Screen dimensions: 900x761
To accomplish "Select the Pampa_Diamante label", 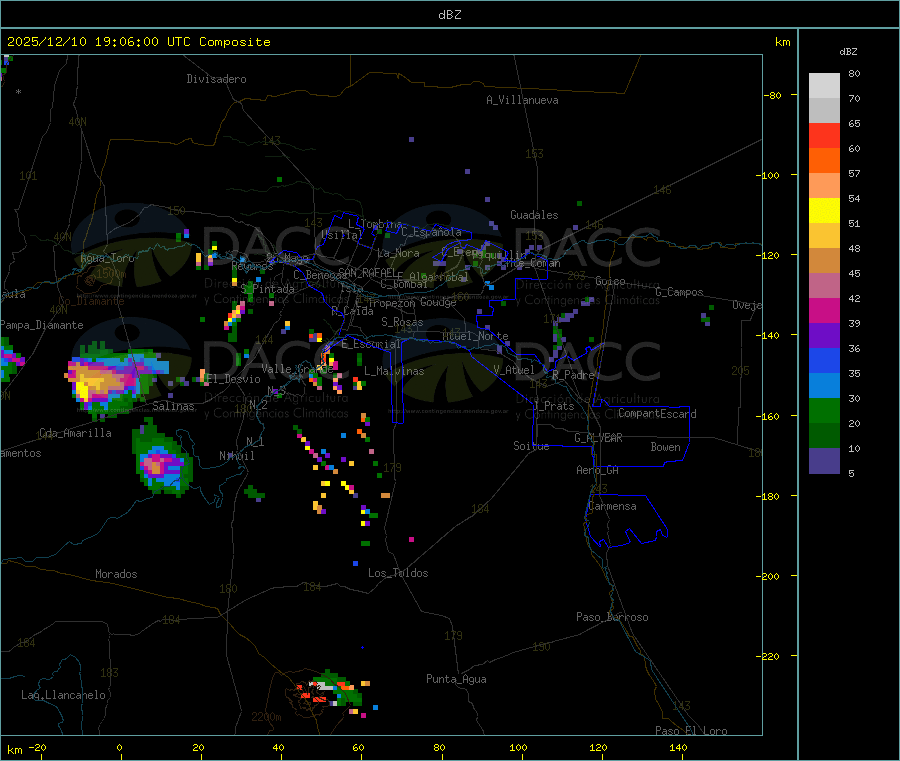I will [41, 325].
